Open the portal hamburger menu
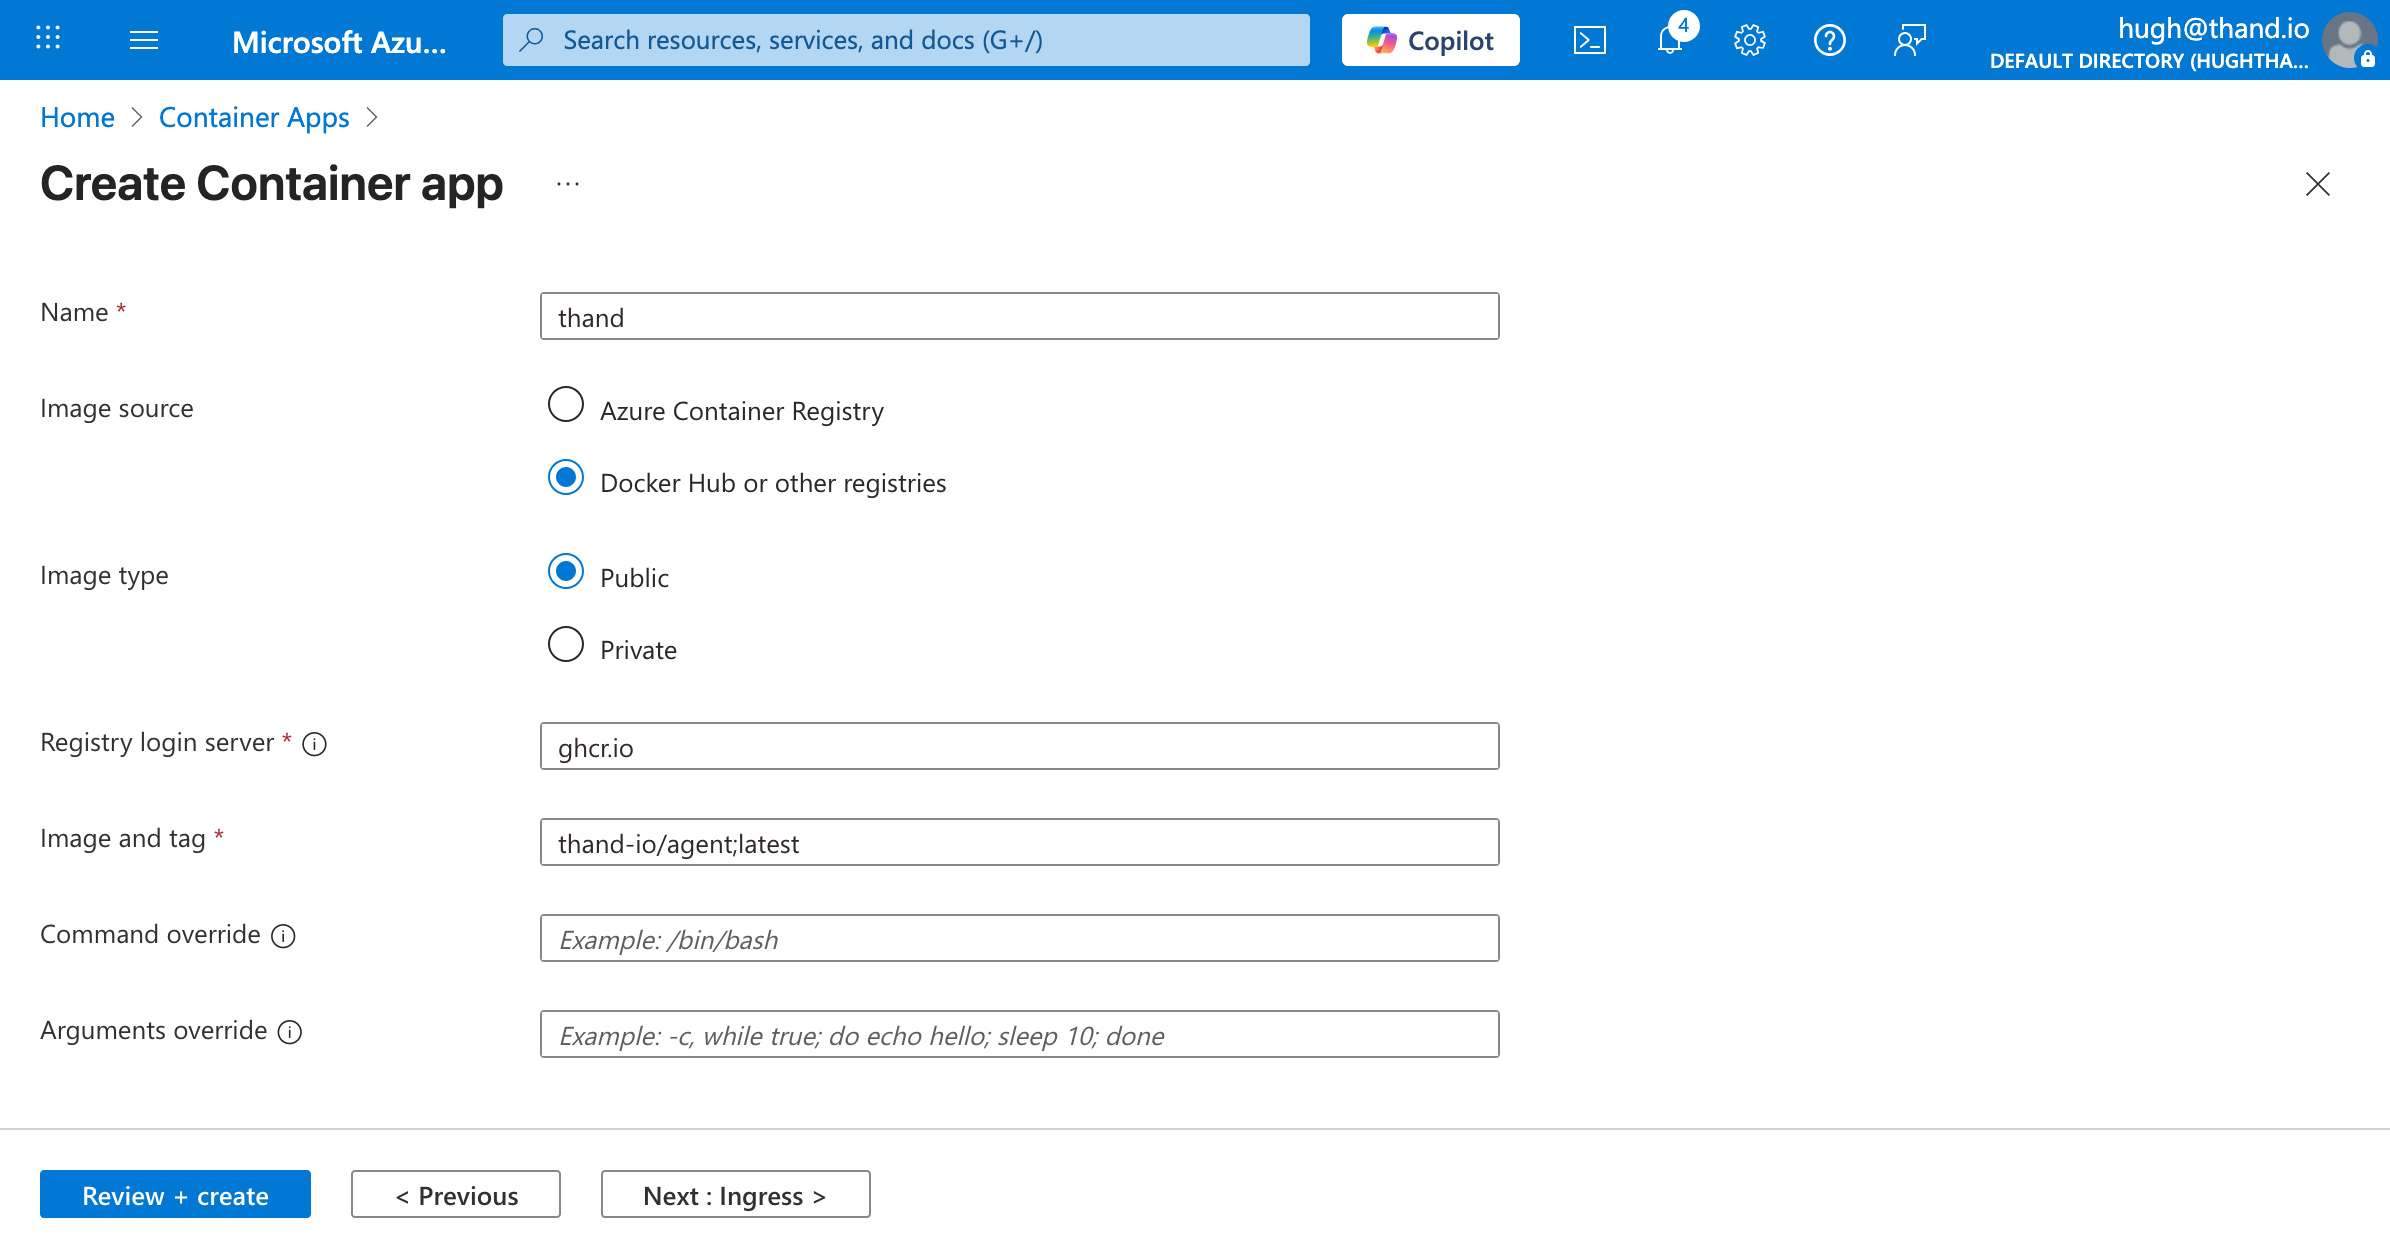The height and width of the screenshot is (1258, 2390). point(143,40)
